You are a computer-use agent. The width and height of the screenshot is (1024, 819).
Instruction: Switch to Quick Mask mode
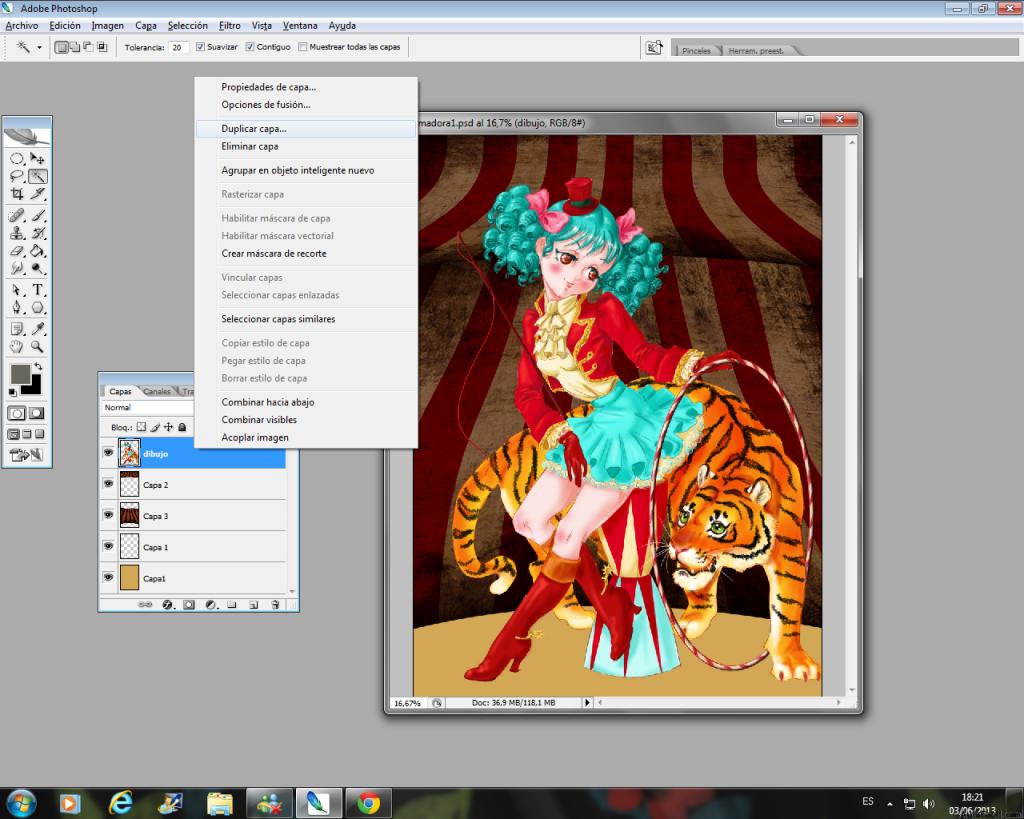pyautogui.click(x=37, y=413)
